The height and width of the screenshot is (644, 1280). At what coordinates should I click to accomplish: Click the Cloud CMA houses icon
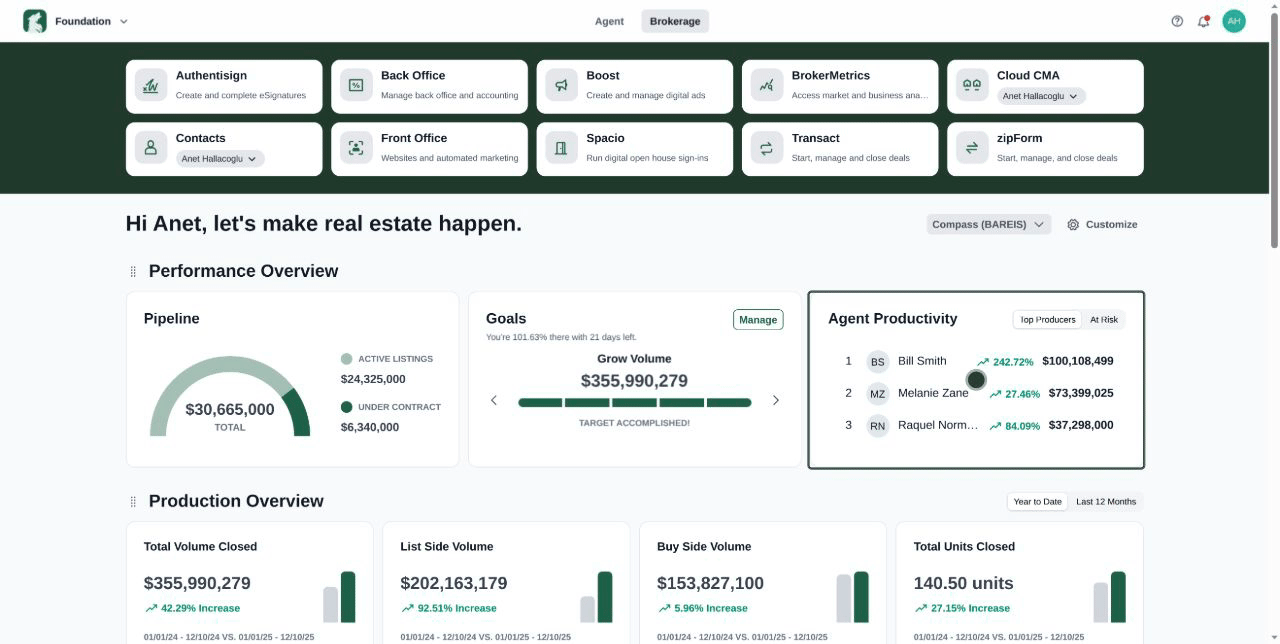click(971, 86)
